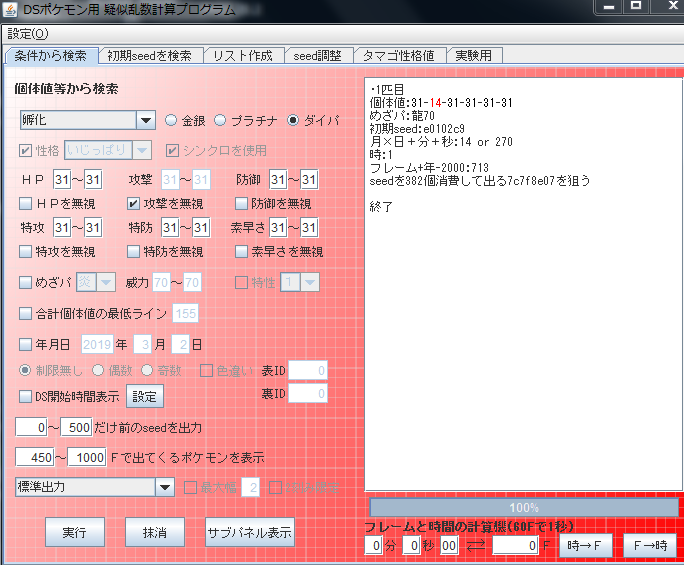Expand the 標準出力 output dropdown

(166, 487)
